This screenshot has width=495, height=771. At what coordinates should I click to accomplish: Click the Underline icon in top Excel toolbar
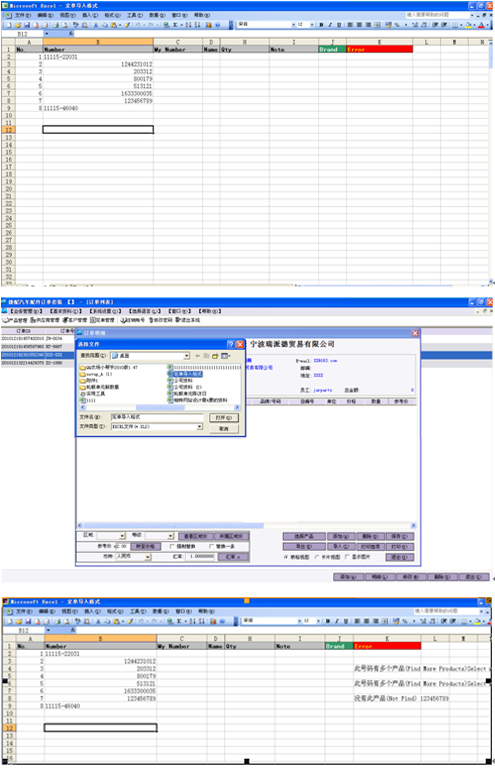click(339, 25)
